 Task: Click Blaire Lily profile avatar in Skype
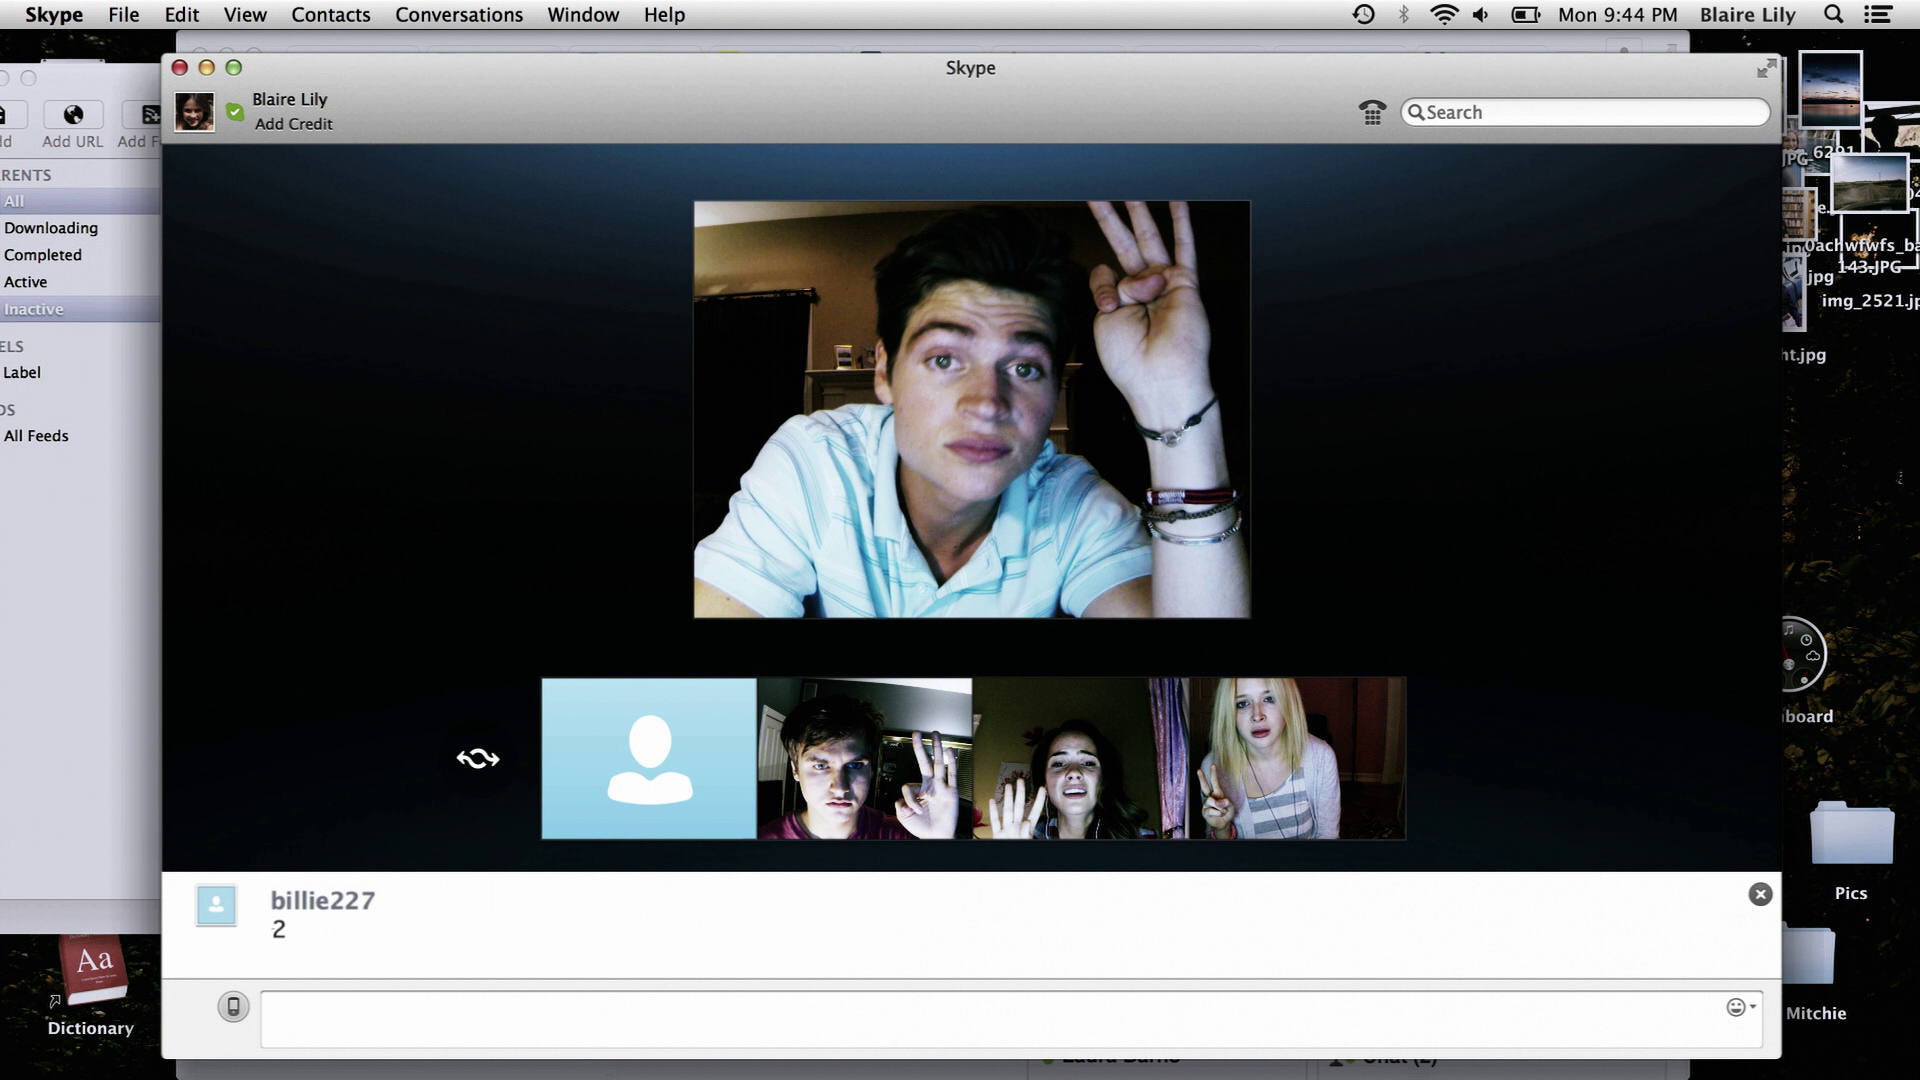pyautogui.click(x=194, y=111)
